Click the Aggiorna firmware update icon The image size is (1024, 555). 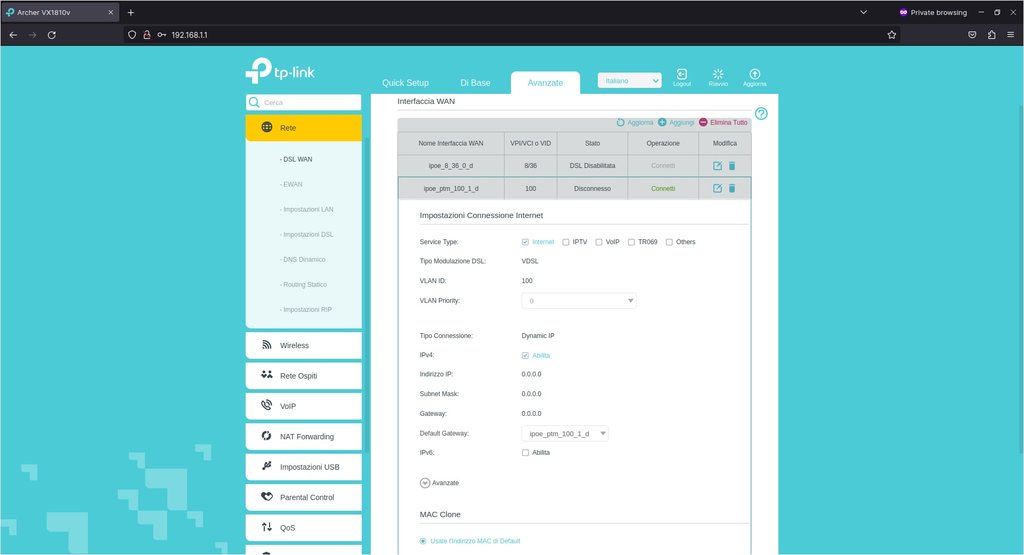[755, 74]
